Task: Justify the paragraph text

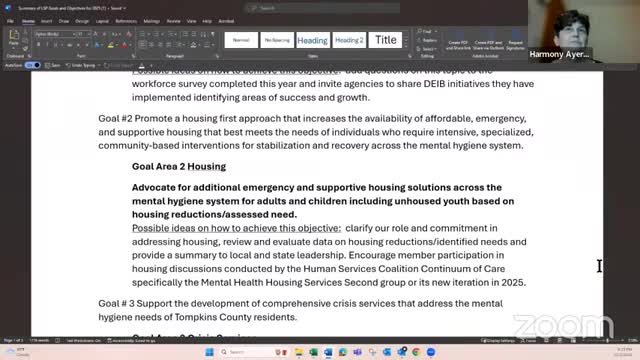Action: pos(169,44)
